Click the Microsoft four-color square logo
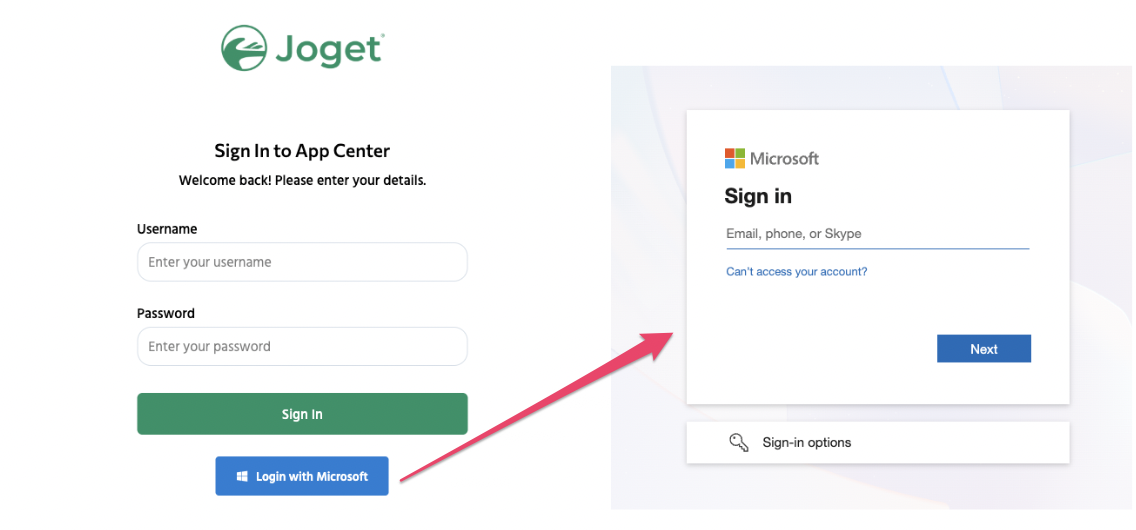 [x=735, y=159]
